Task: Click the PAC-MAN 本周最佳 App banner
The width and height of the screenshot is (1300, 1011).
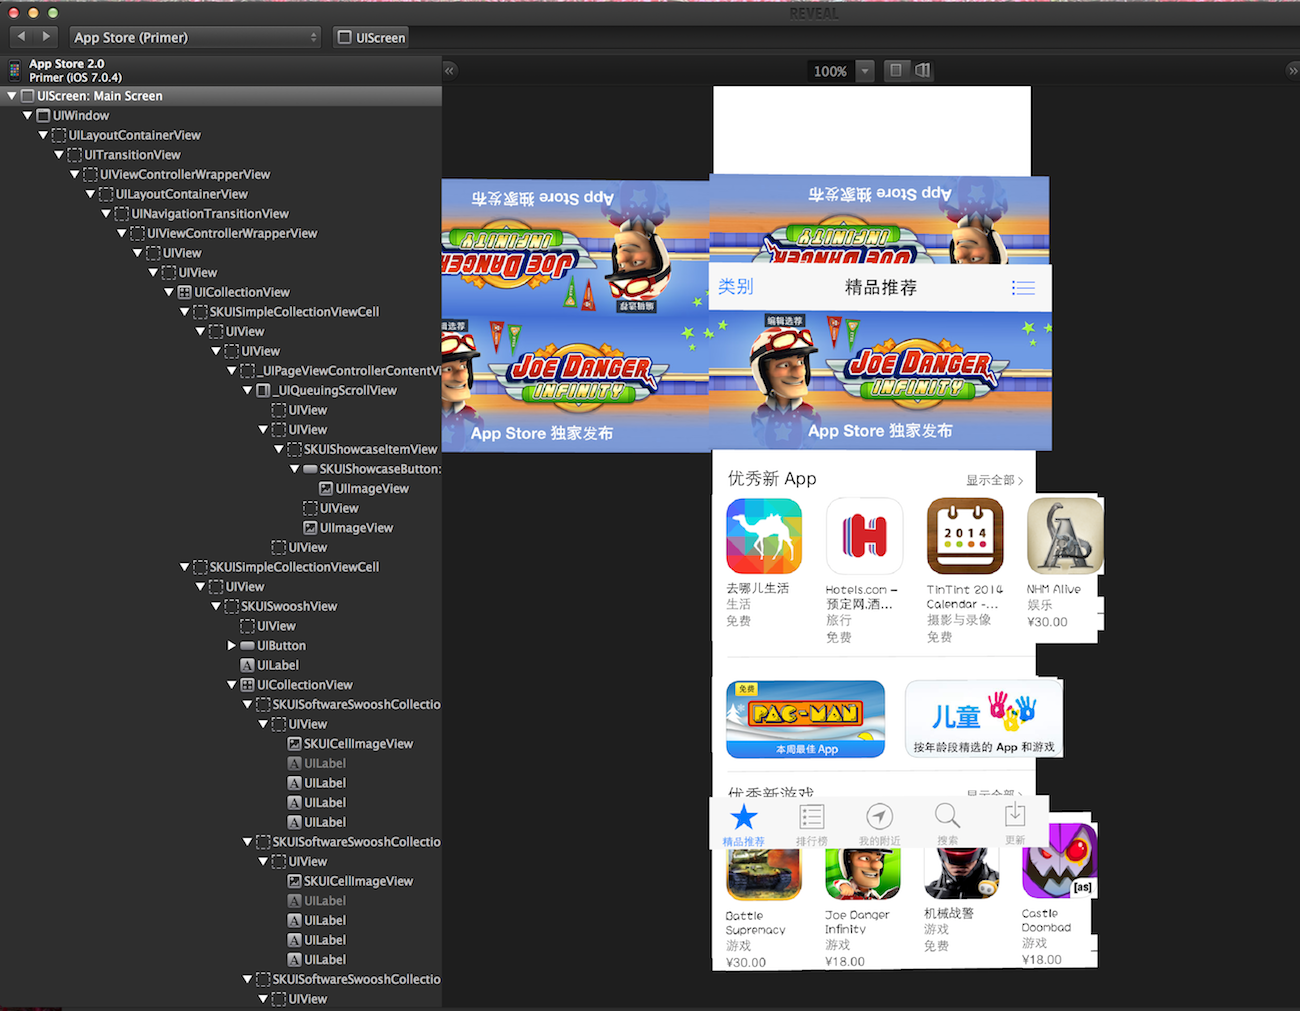Action: (x=805, y=719)
